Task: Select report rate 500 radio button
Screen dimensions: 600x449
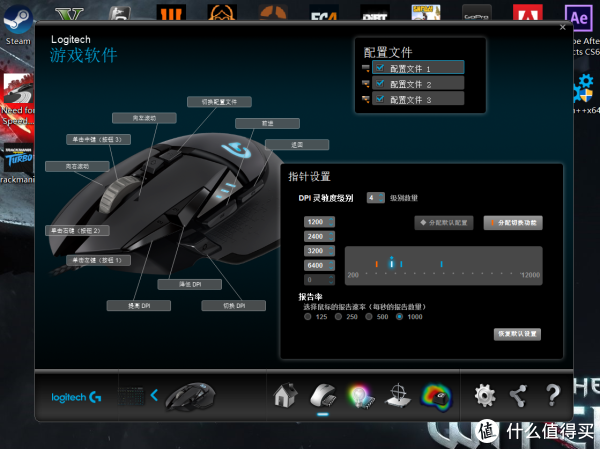Action: pos(369,317)
